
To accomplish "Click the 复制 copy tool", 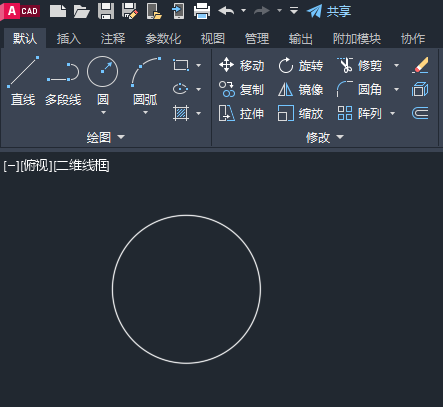I will point(241,89).
